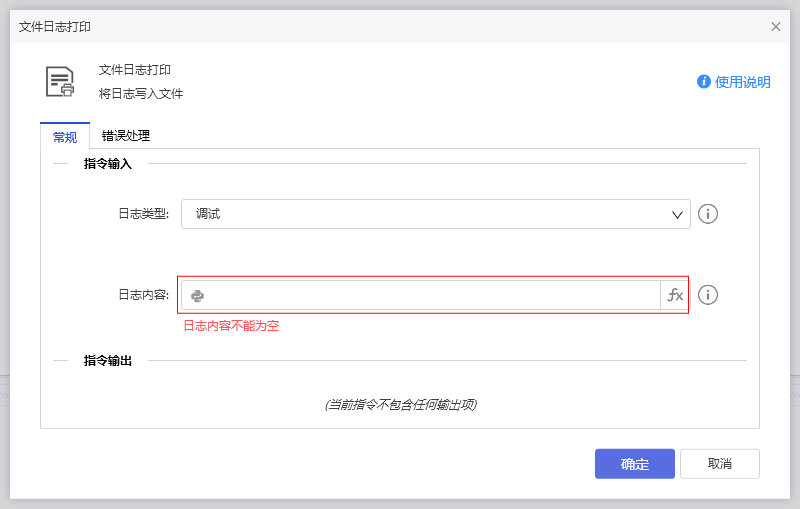Click the 将日志写入文件 description text
The image size is (800, 509).
pos(141,94)
